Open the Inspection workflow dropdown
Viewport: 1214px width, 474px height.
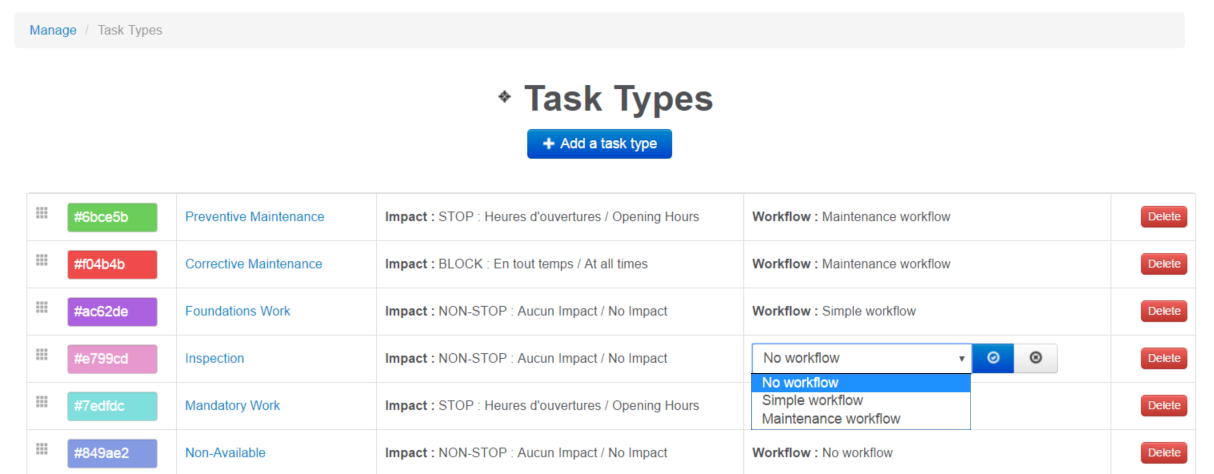tap(861, 358)
